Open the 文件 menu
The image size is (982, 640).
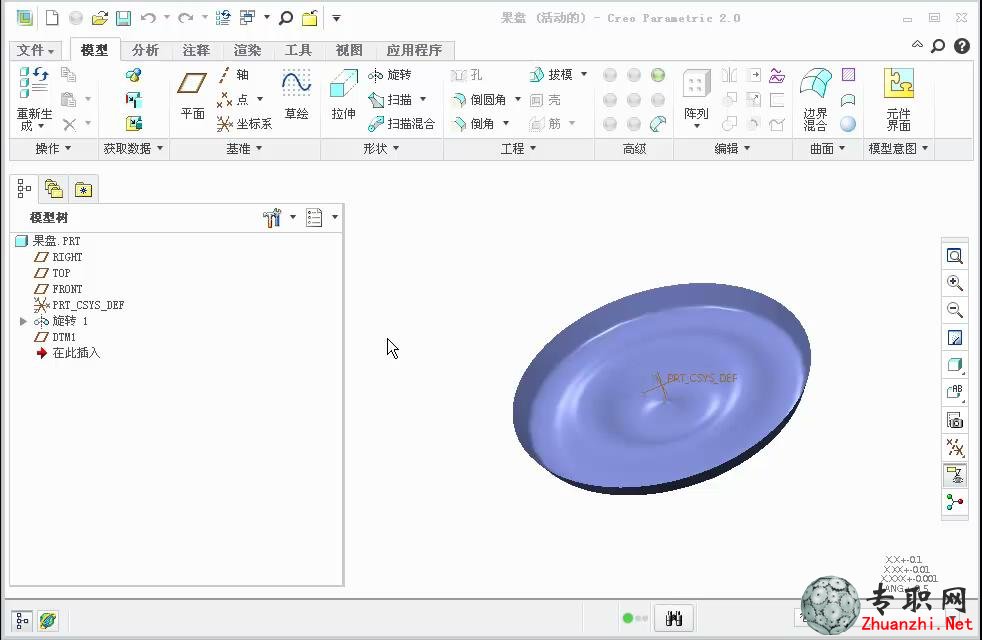(36, 50)
